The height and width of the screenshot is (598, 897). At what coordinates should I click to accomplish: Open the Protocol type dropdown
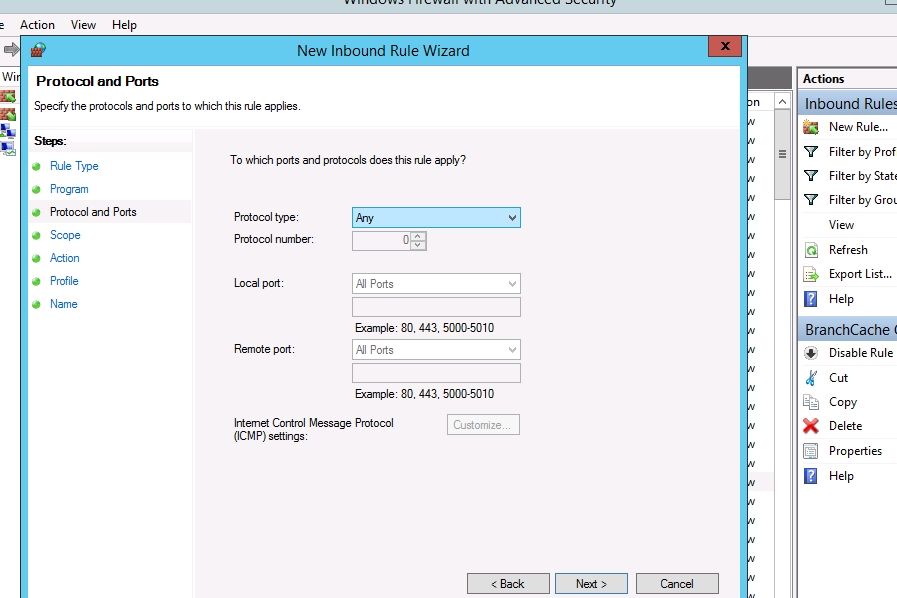(437, 218)
